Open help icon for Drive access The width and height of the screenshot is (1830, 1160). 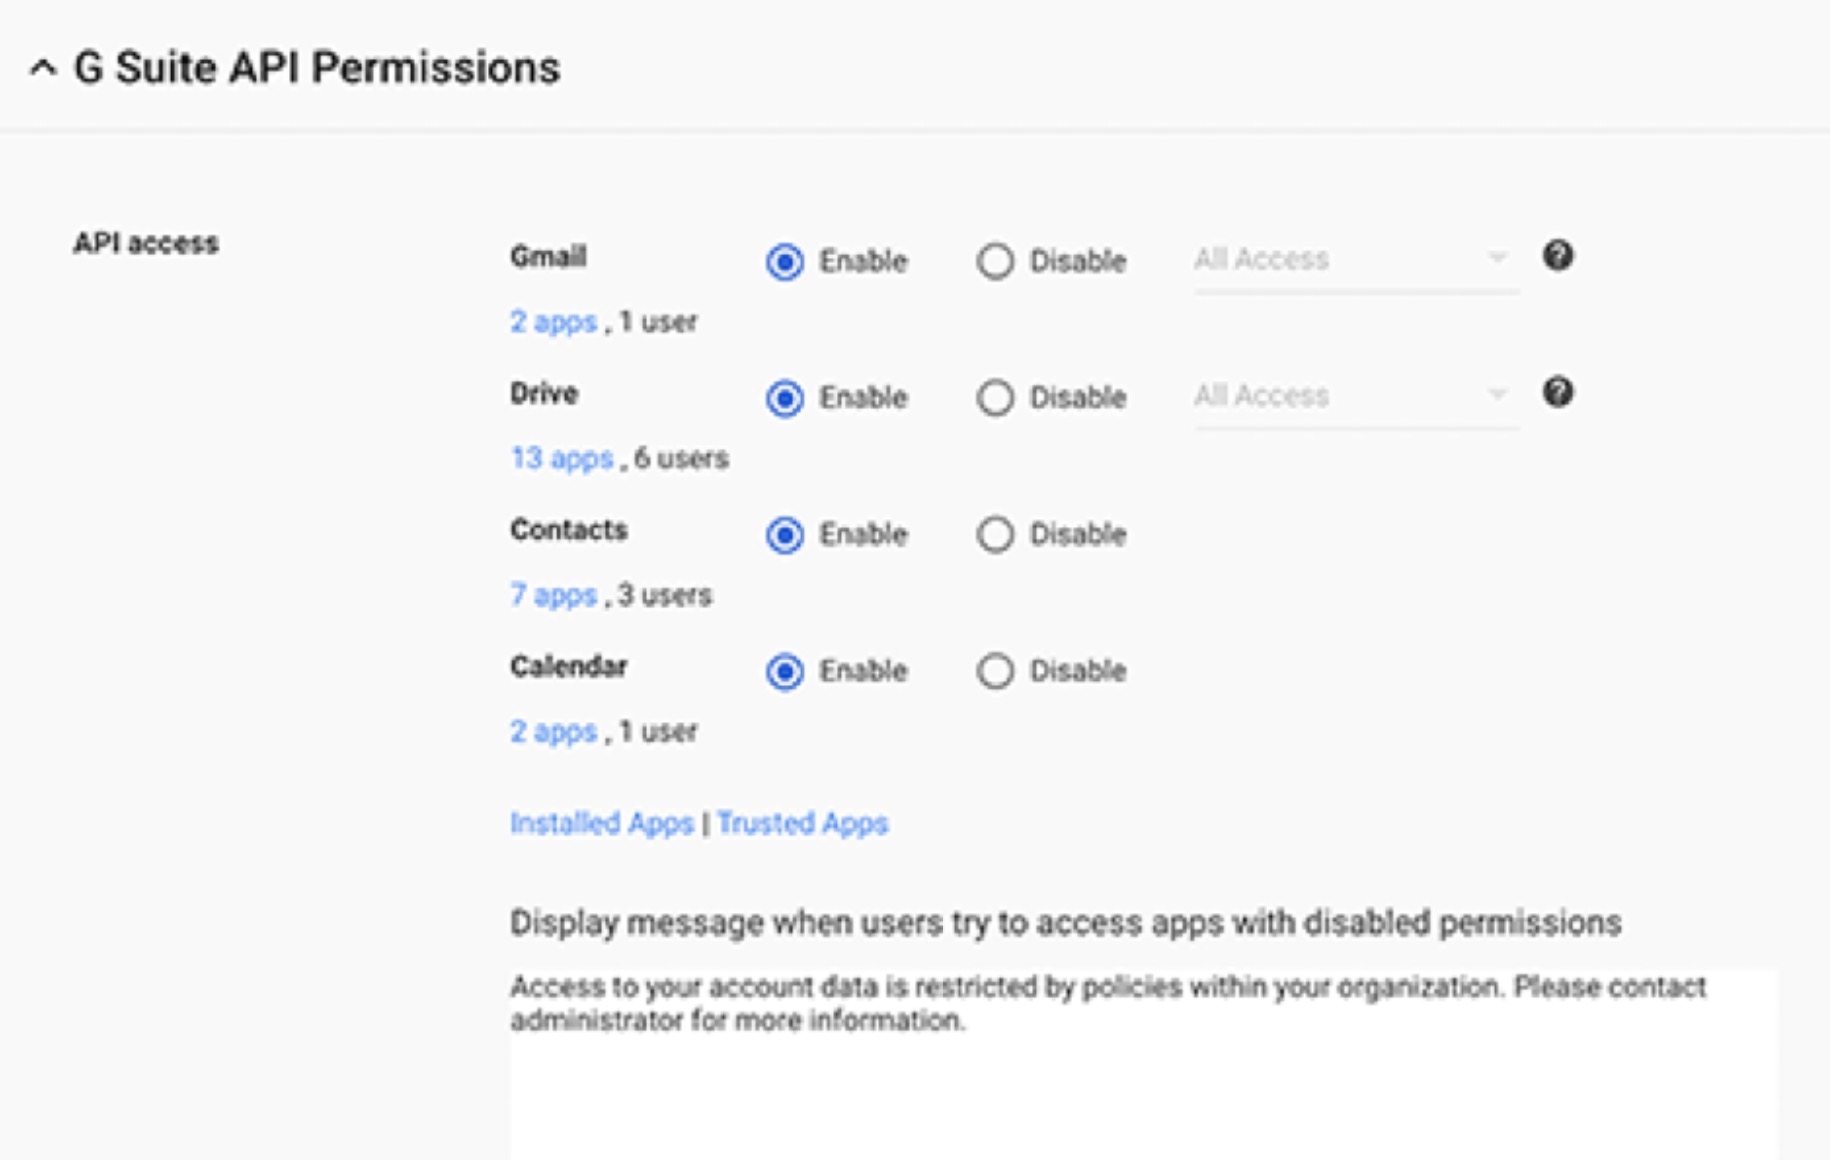[x=1557, y=392]
